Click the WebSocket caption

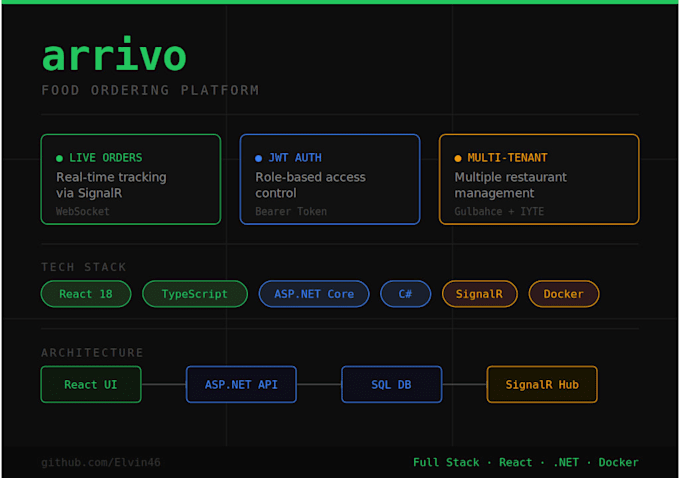82,212
